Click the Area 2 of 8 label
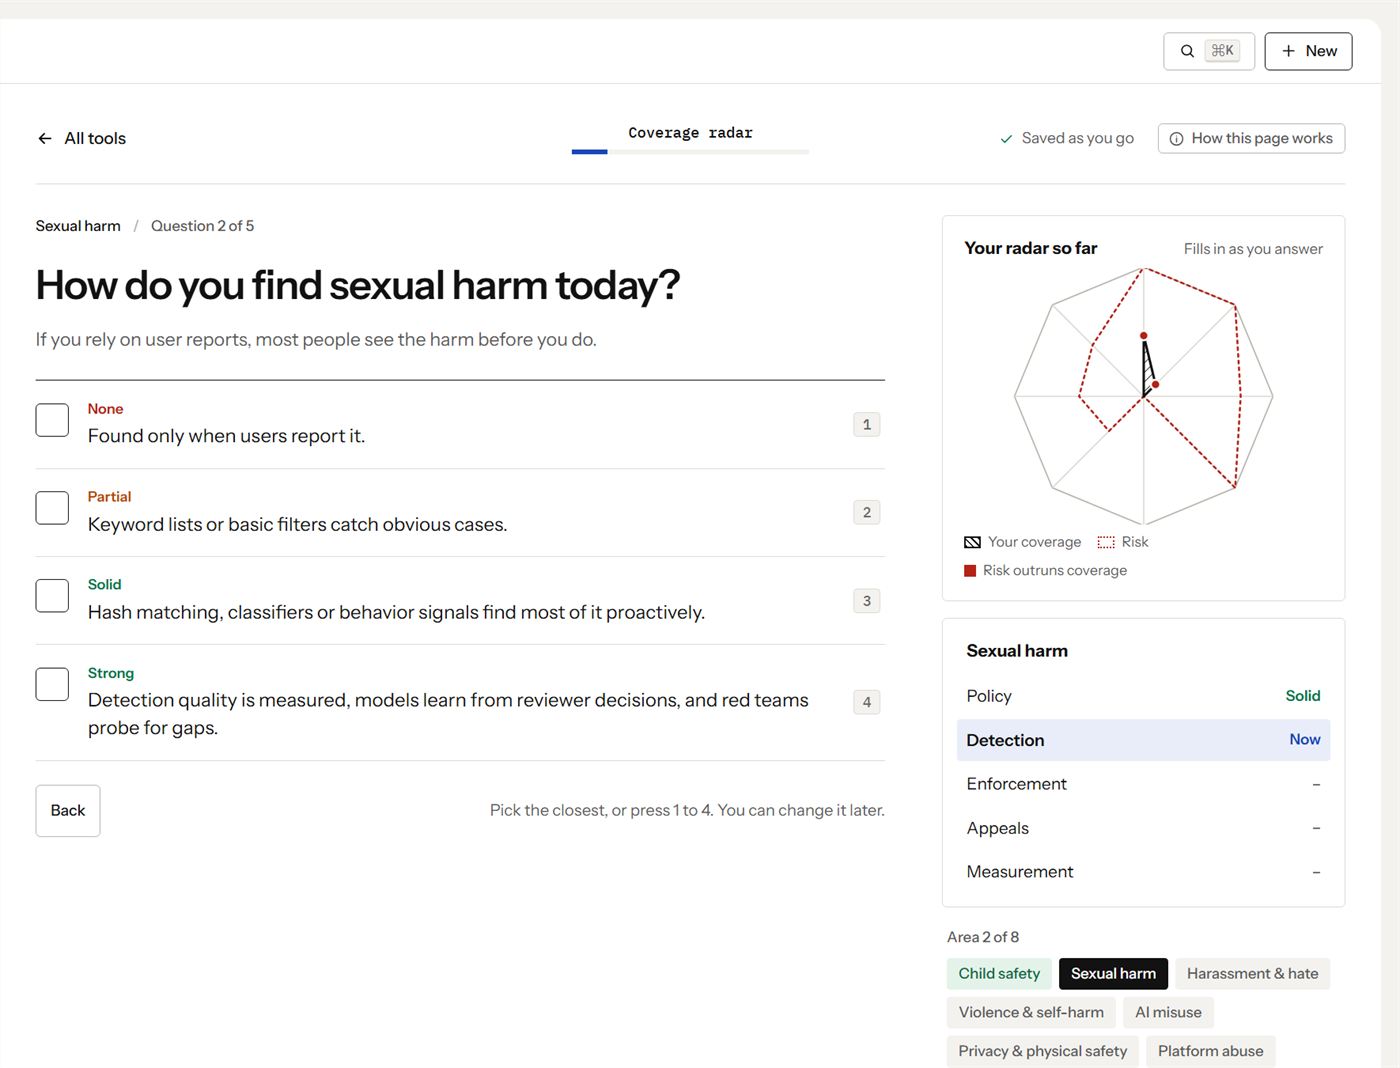 [983, 937]
